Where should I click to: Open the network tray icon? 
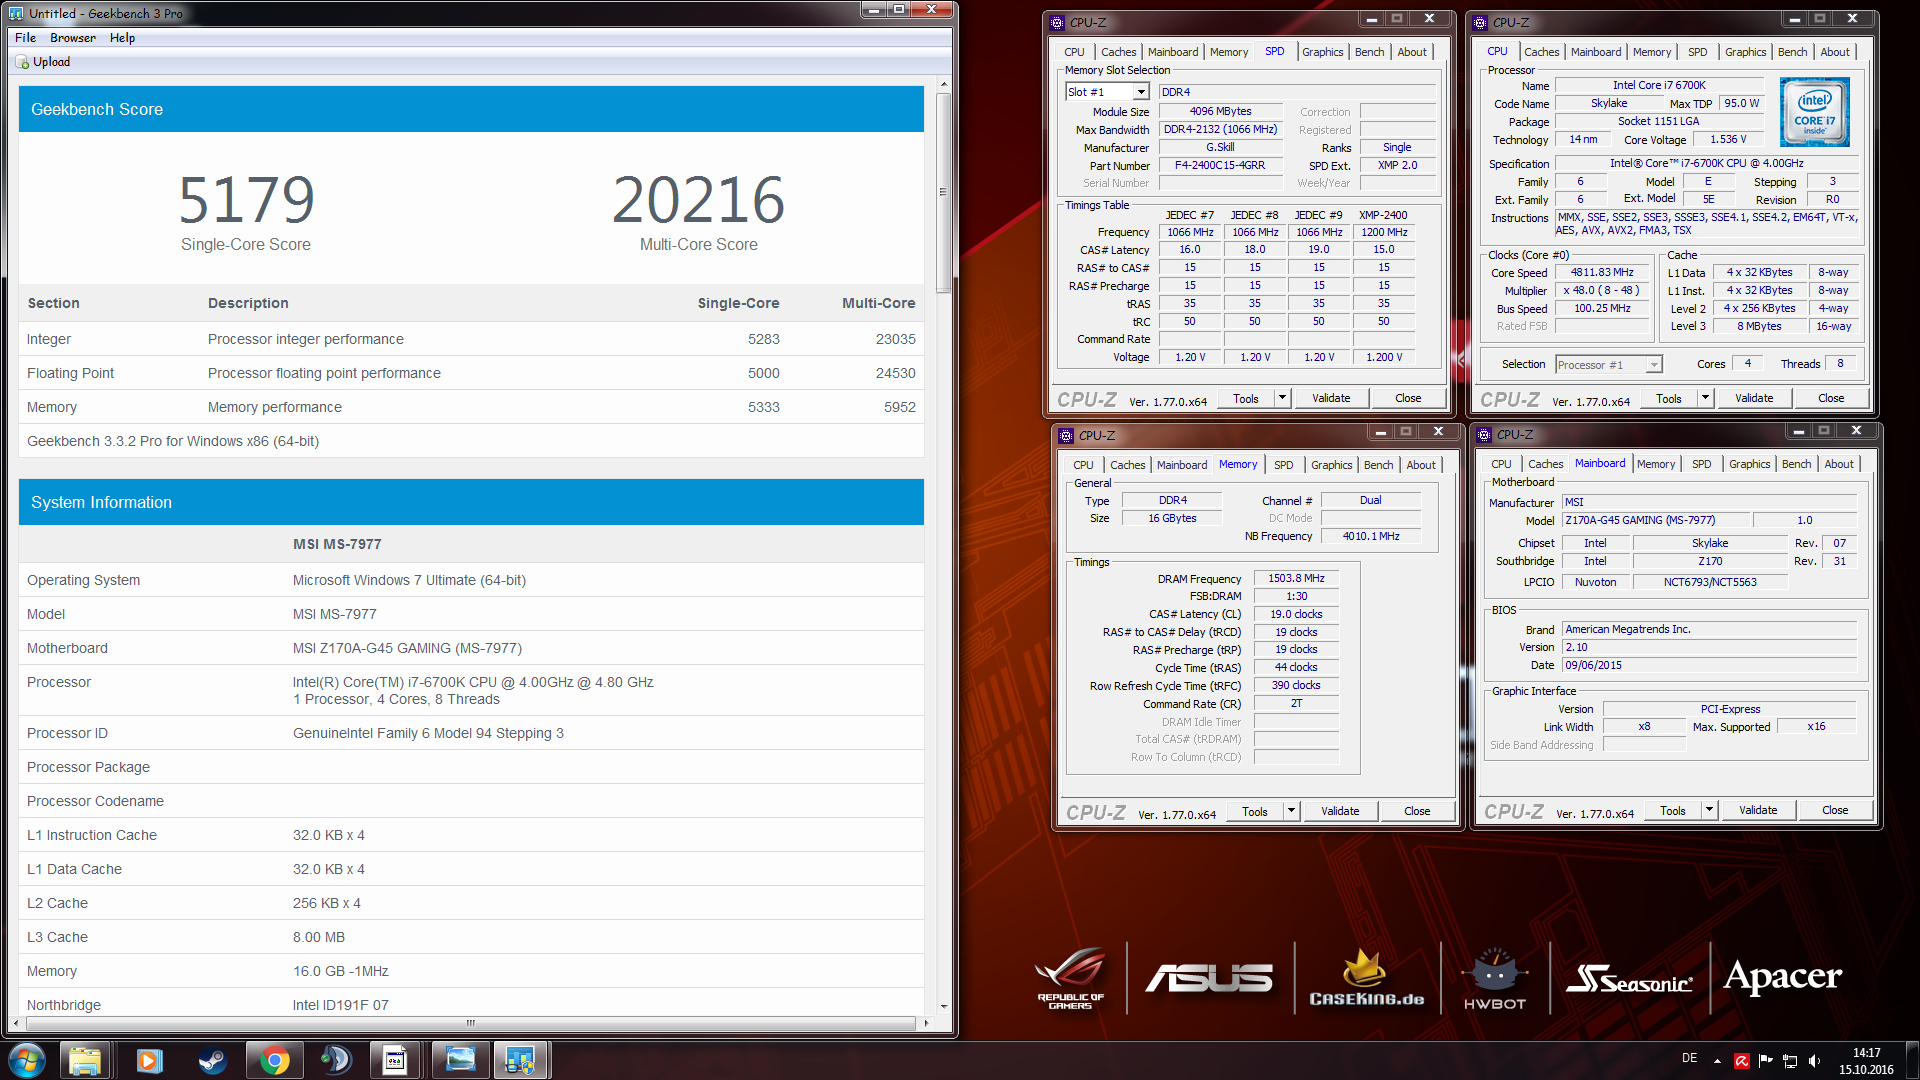point(1790,1061)
